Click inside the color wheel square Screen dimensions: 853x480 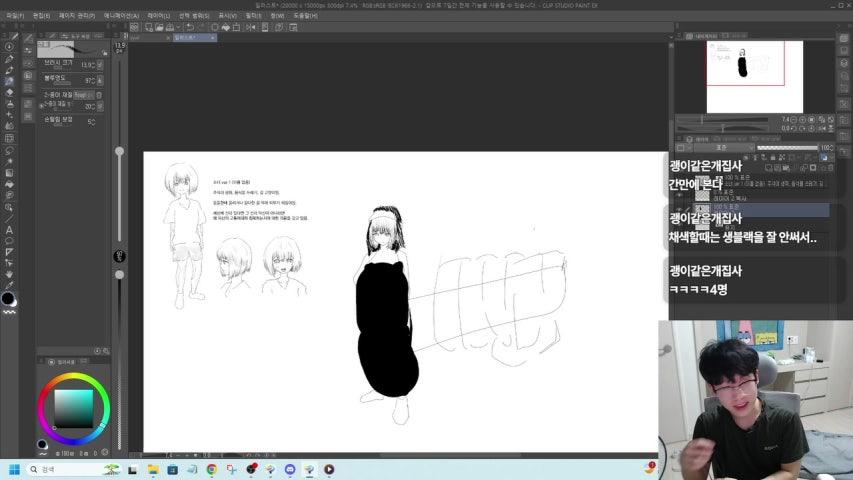[73, 408]
